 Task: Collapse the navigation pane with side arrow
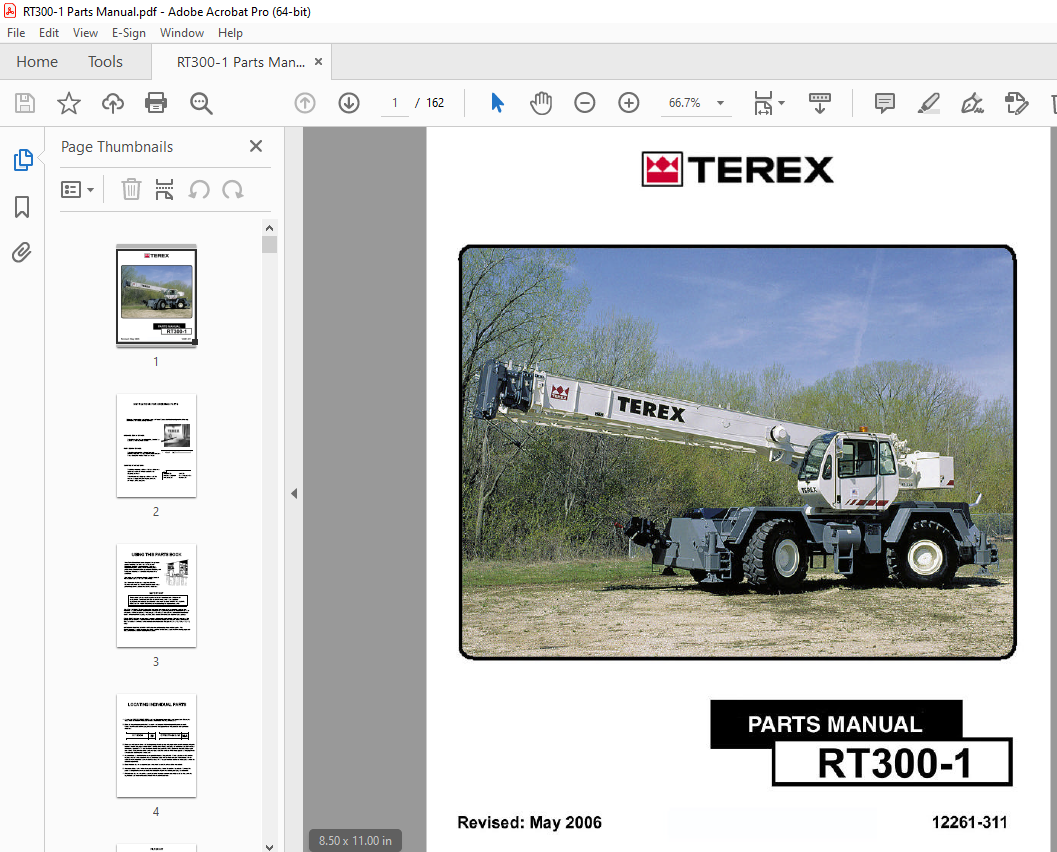[294, 493]
